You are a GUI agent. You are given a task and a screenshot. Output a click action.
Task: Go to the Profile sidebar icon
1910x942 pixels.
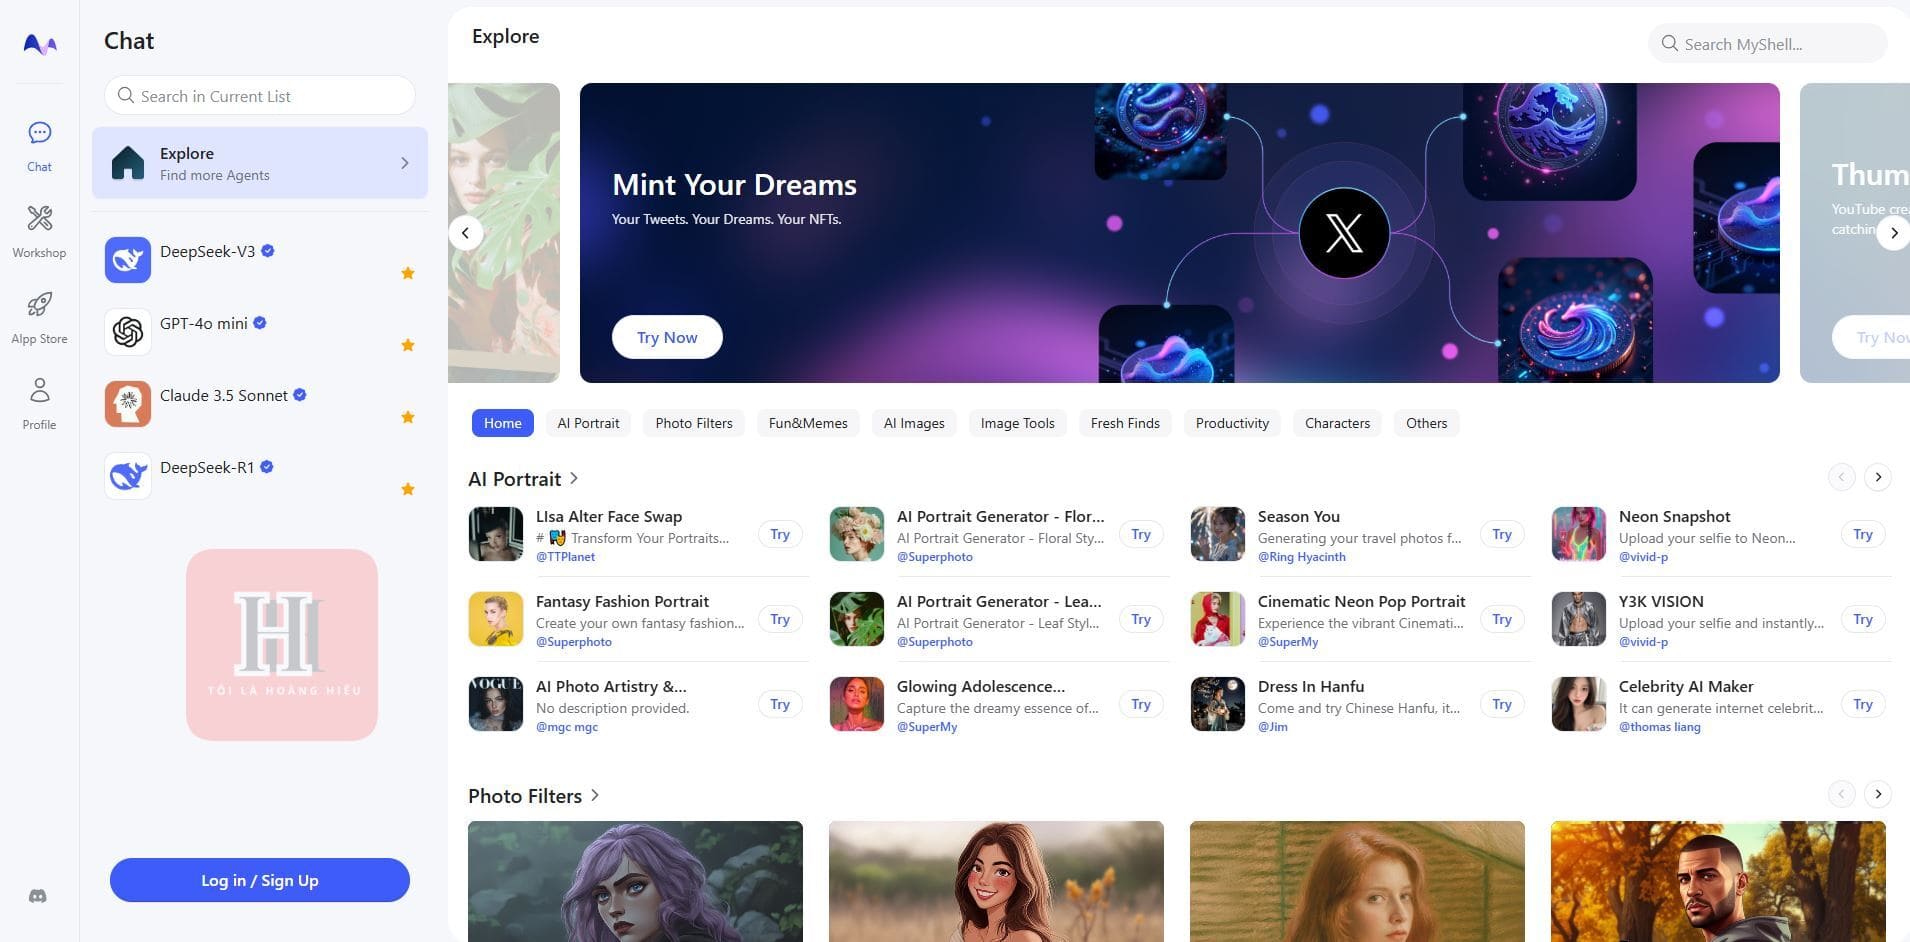tap(39, 391)
